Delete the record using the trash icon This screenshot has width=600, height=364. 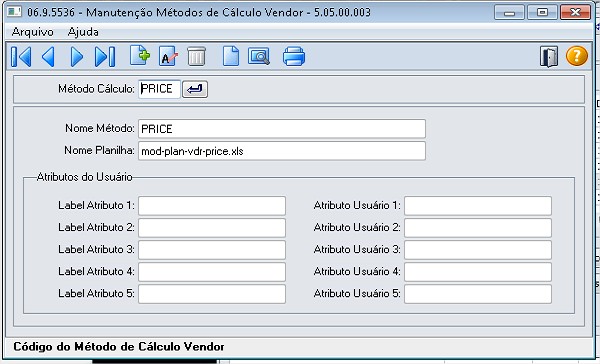(x=197, y=56)
